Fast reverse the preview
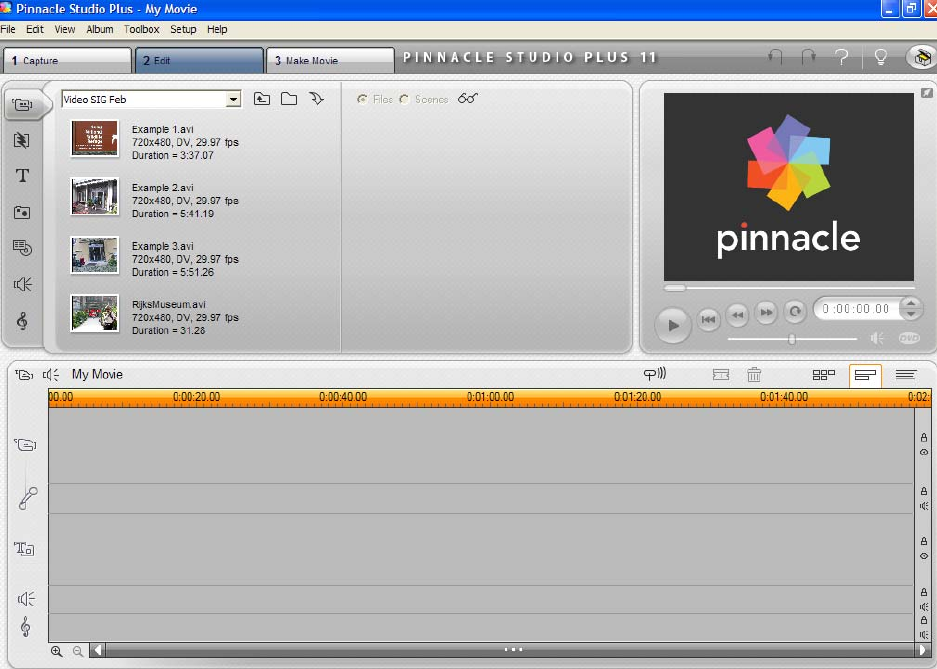Viewport: 937px width, 669px height. [x=737, y=315]
